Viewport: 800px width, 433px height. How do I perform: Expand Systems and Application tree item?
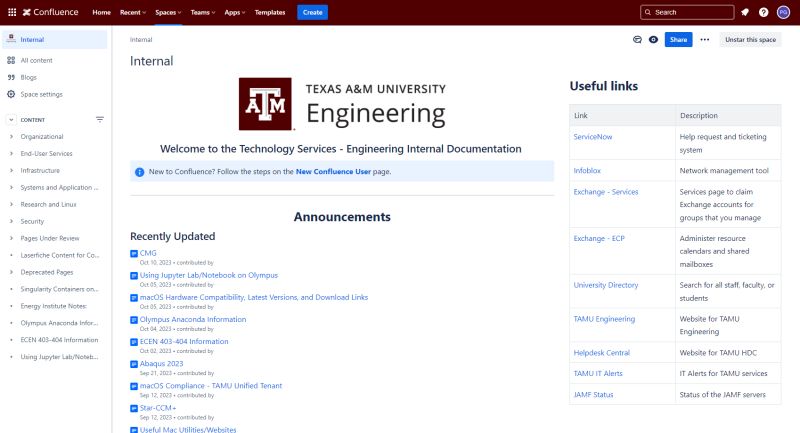point(11,188)
